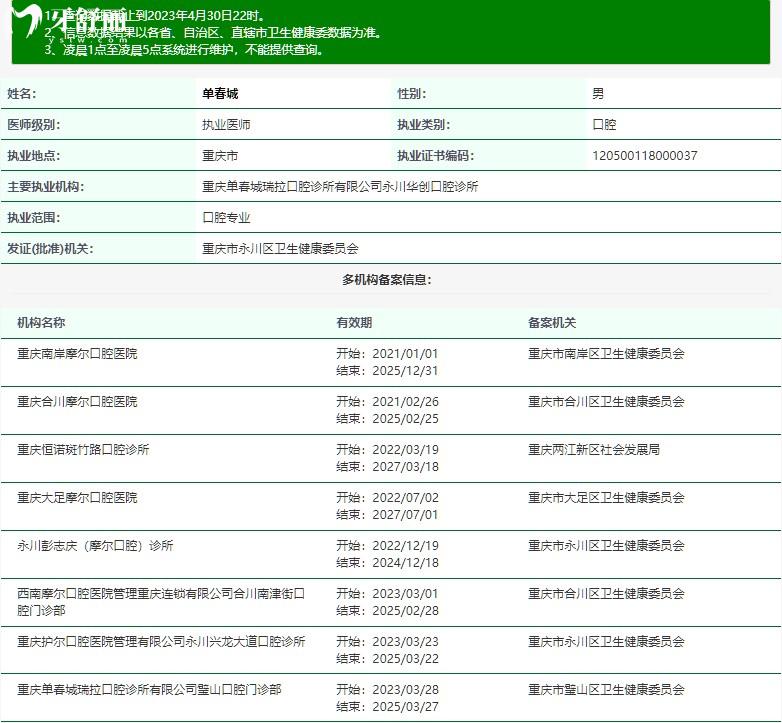Select 重庆市璧山区卫生健康委员会 authority

[606, 689]
